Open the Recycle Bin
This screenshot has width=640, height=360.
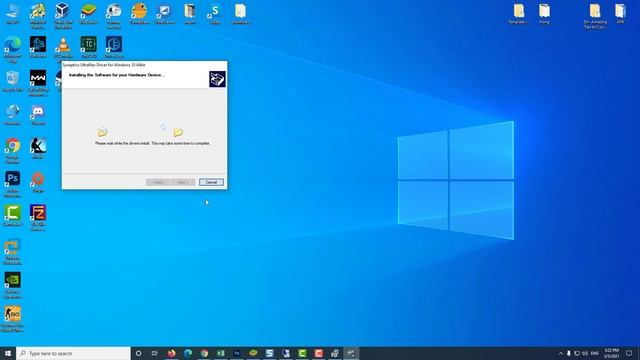13,81
